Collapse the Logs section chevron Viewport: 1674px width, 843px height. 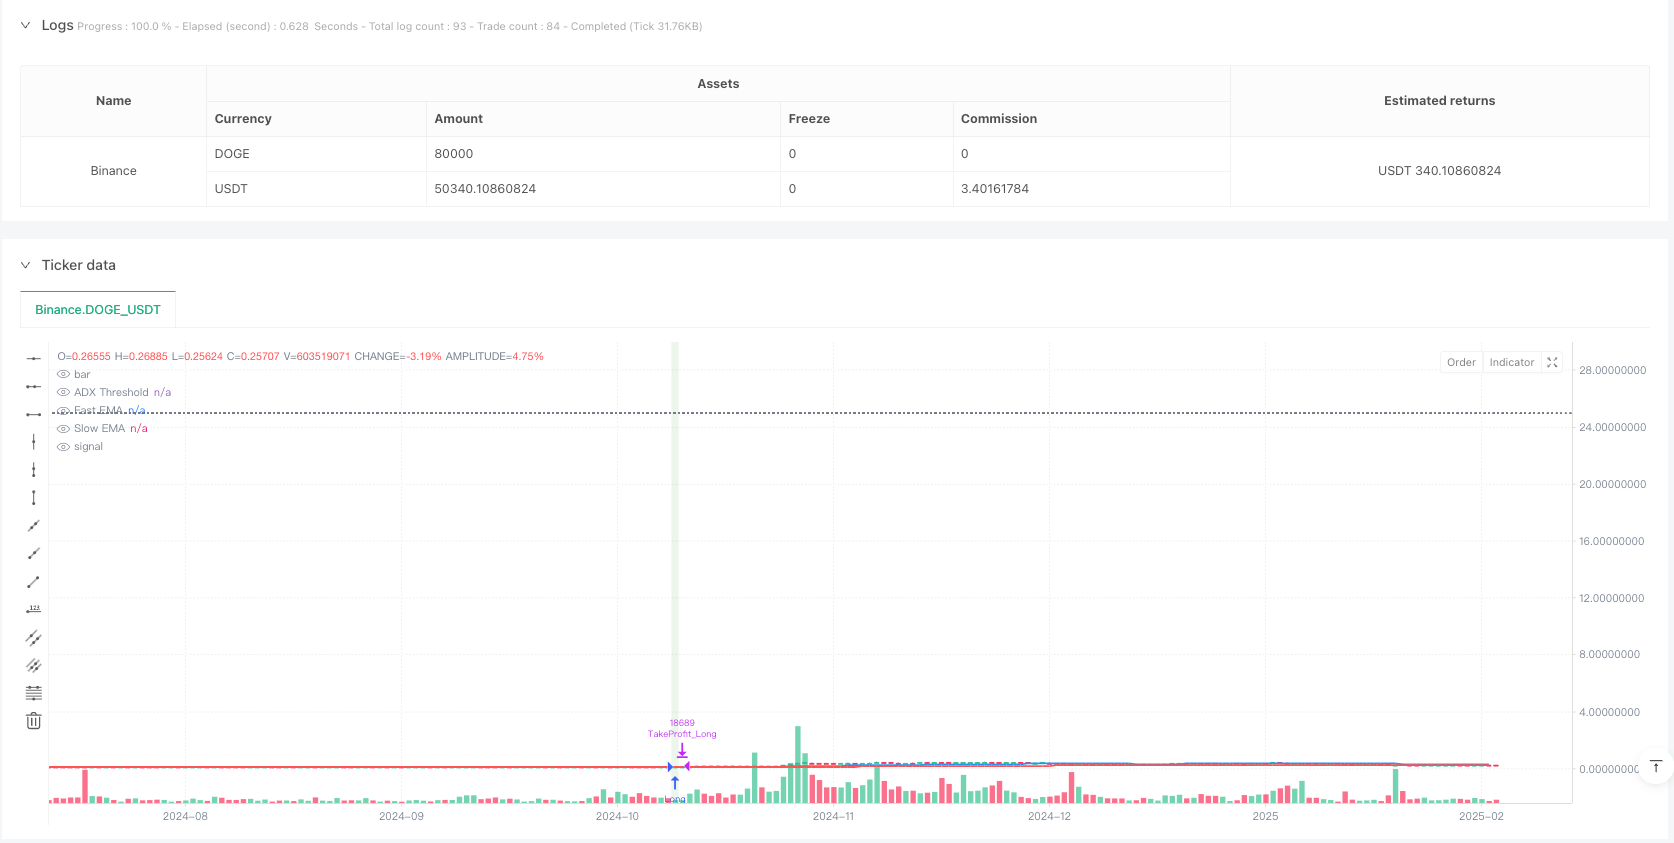coord(25,25)
